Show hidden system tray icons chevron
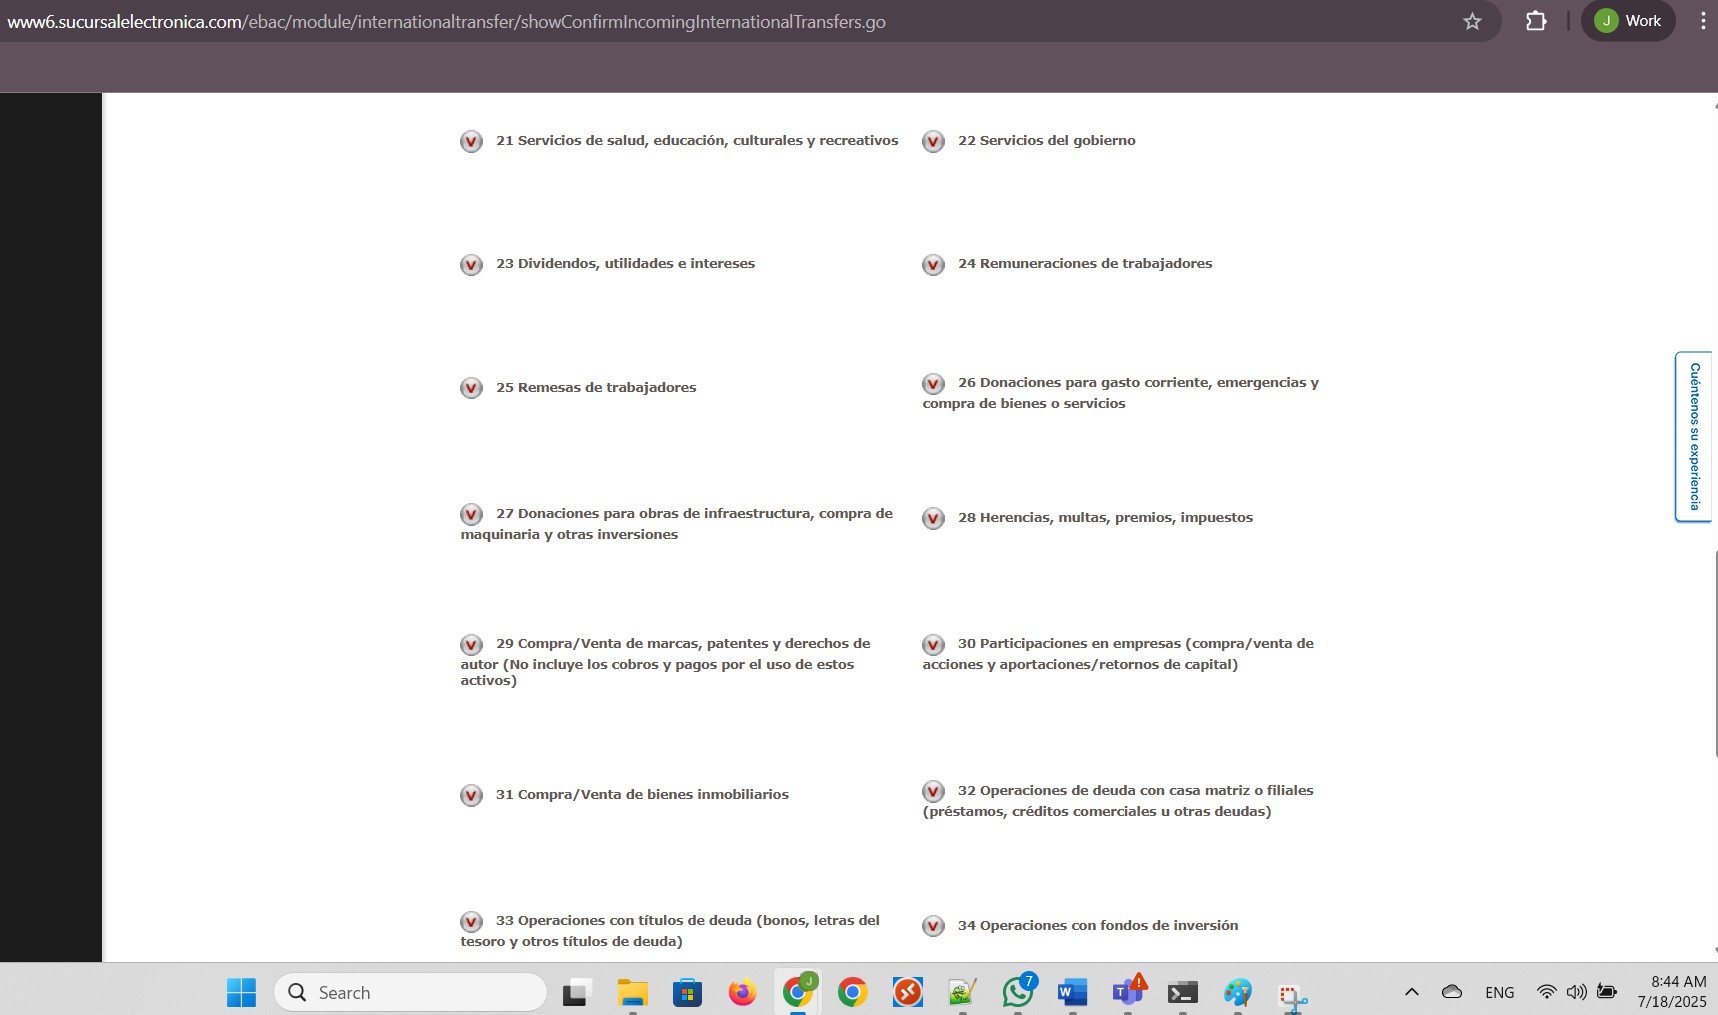Screen dimensions: 1718x1015 [1411, 992]
